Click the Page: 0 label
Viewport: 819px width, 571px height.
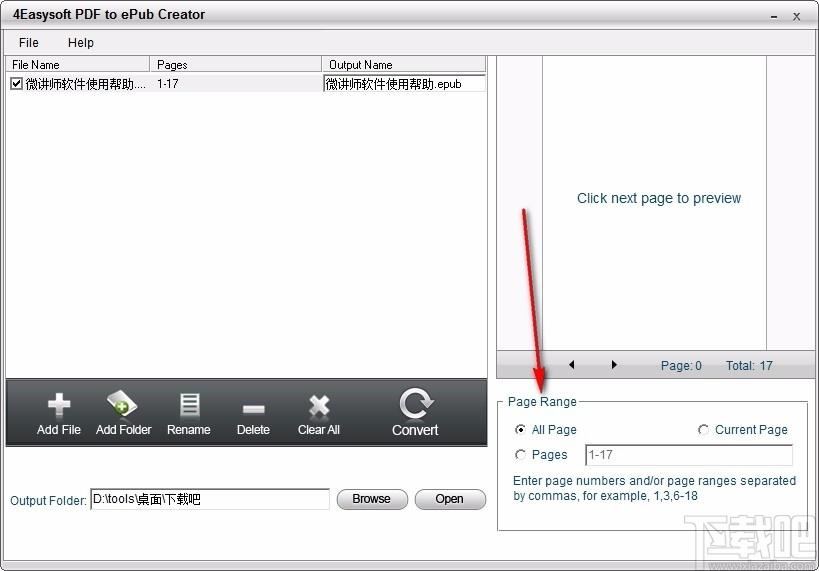pyautogui.click(x=681, y=365)
